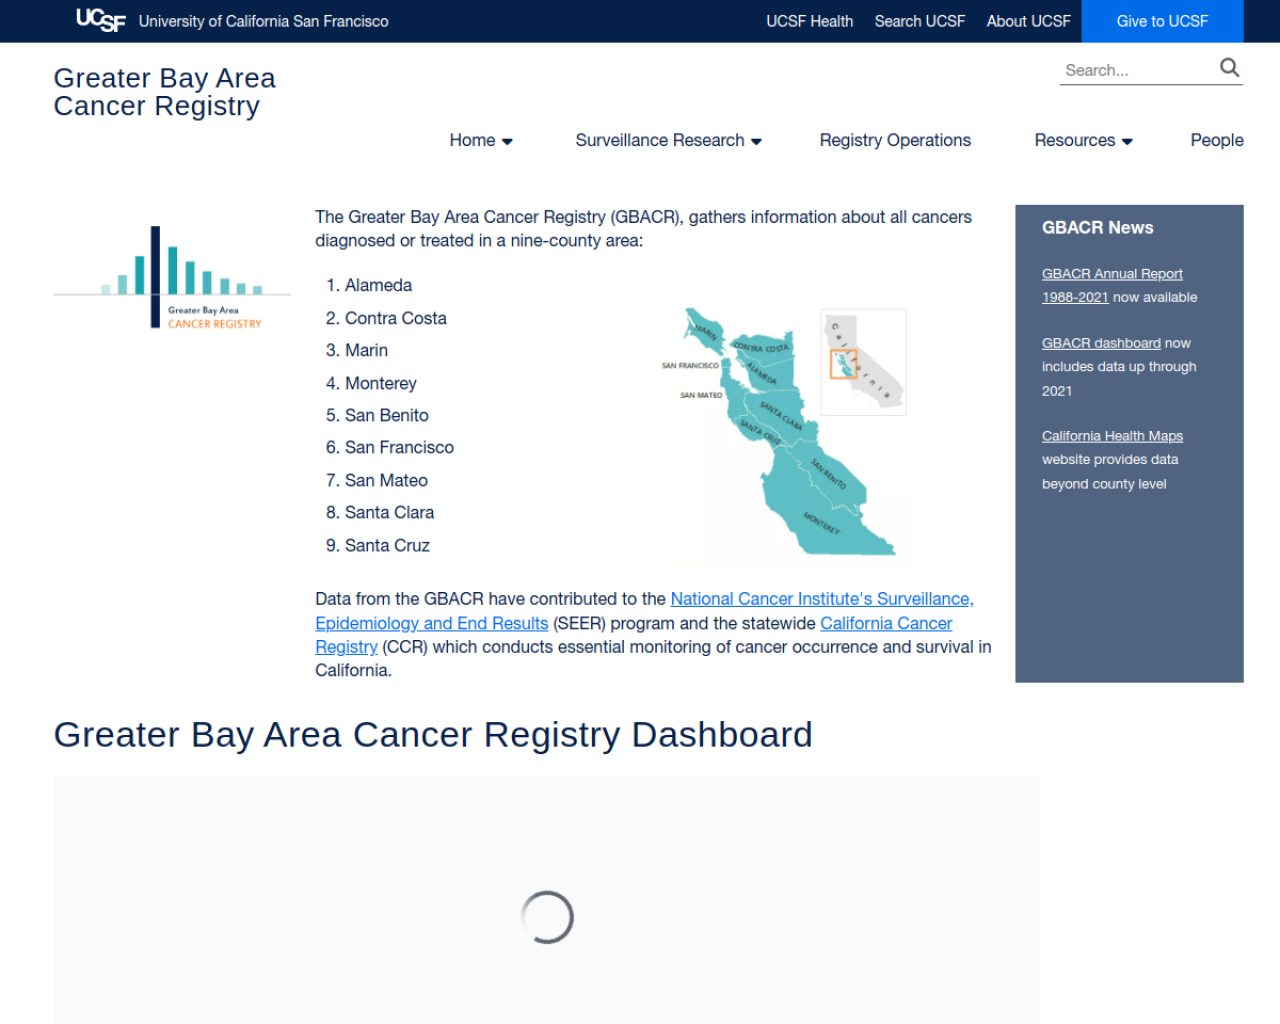Expand the Home menu arrow
This screenshot has width=1280, height=1024.
click(507, 142)
